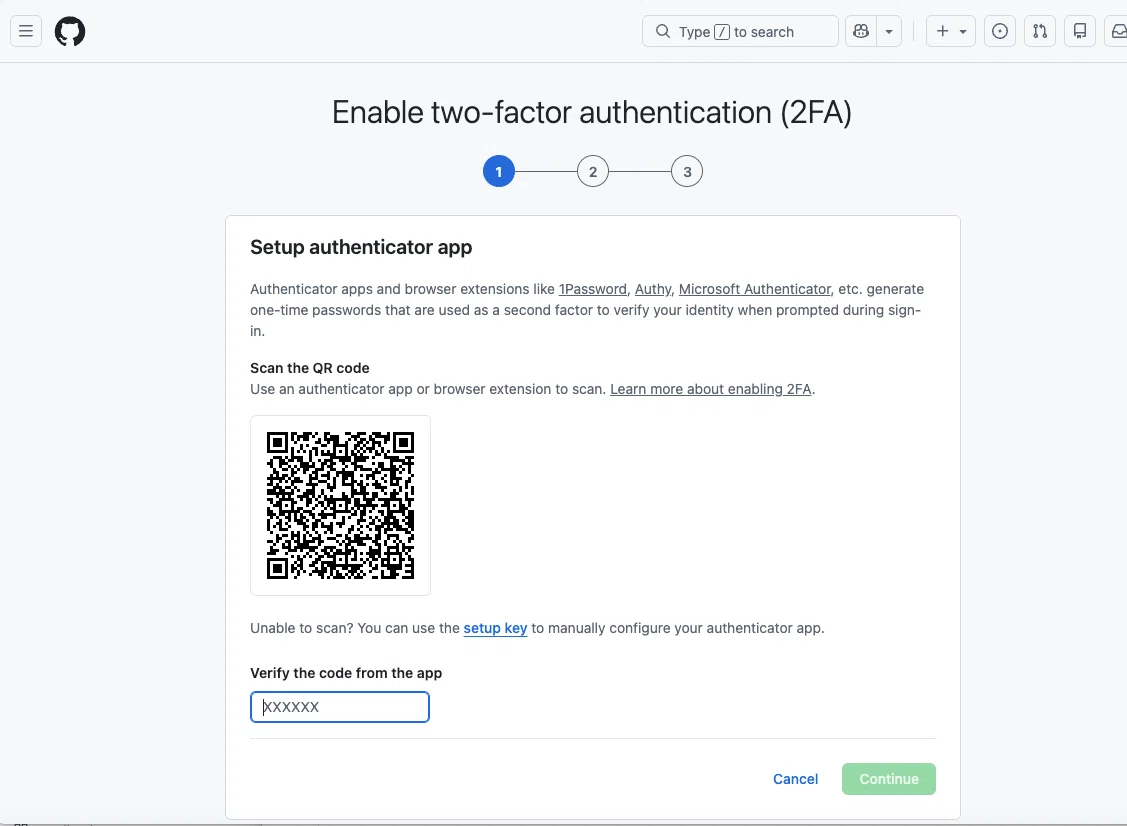Open the Authy link
This screenshot has height=826, width=1127.
point(653,289)
